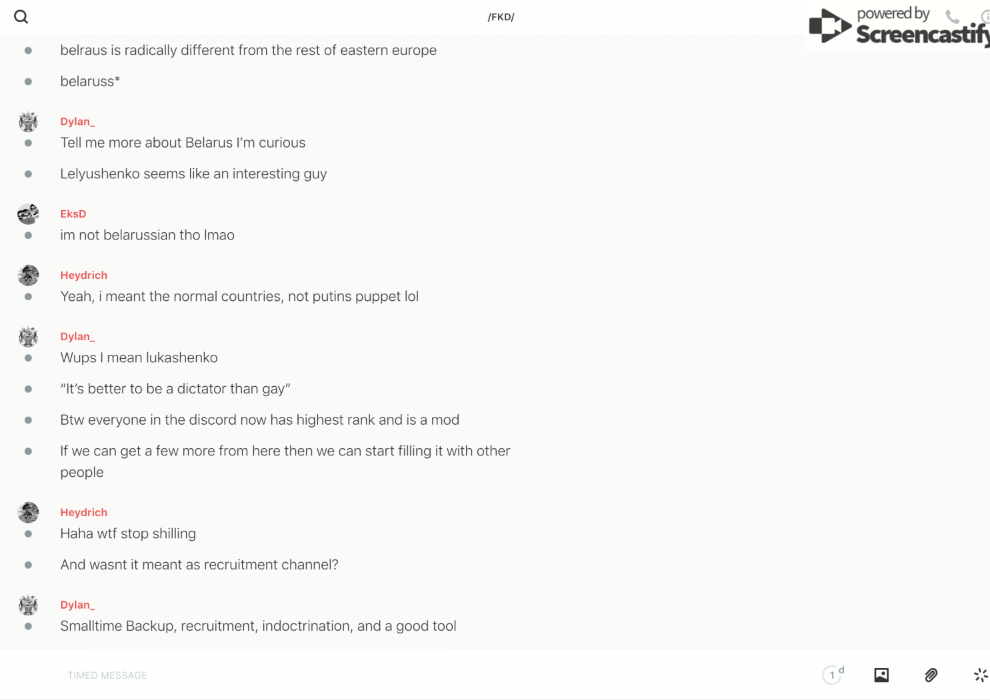The width and height of the screenshot is (990, 700).
Task: Click Dylan_'s avatar above the Belarus question
Action: click(x=28, y=121)
